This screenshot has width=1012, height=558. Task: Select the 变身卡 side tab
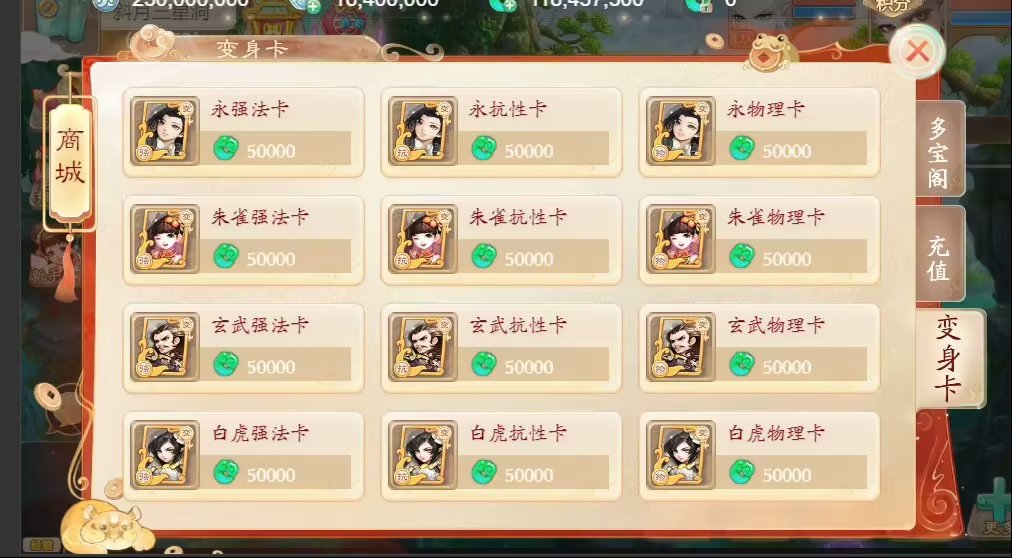[949, 359]
